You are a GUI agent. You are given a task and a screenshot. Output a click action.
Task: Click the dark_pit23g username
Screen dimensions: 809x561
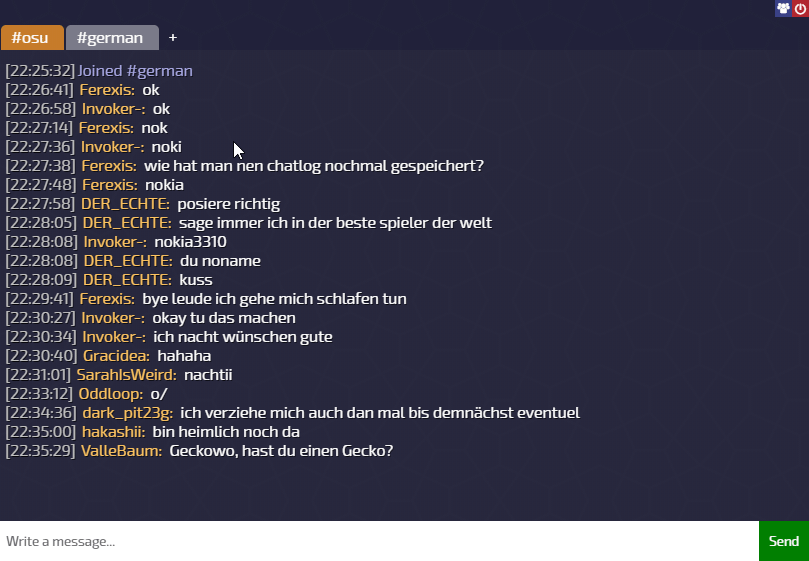[127, 413]
